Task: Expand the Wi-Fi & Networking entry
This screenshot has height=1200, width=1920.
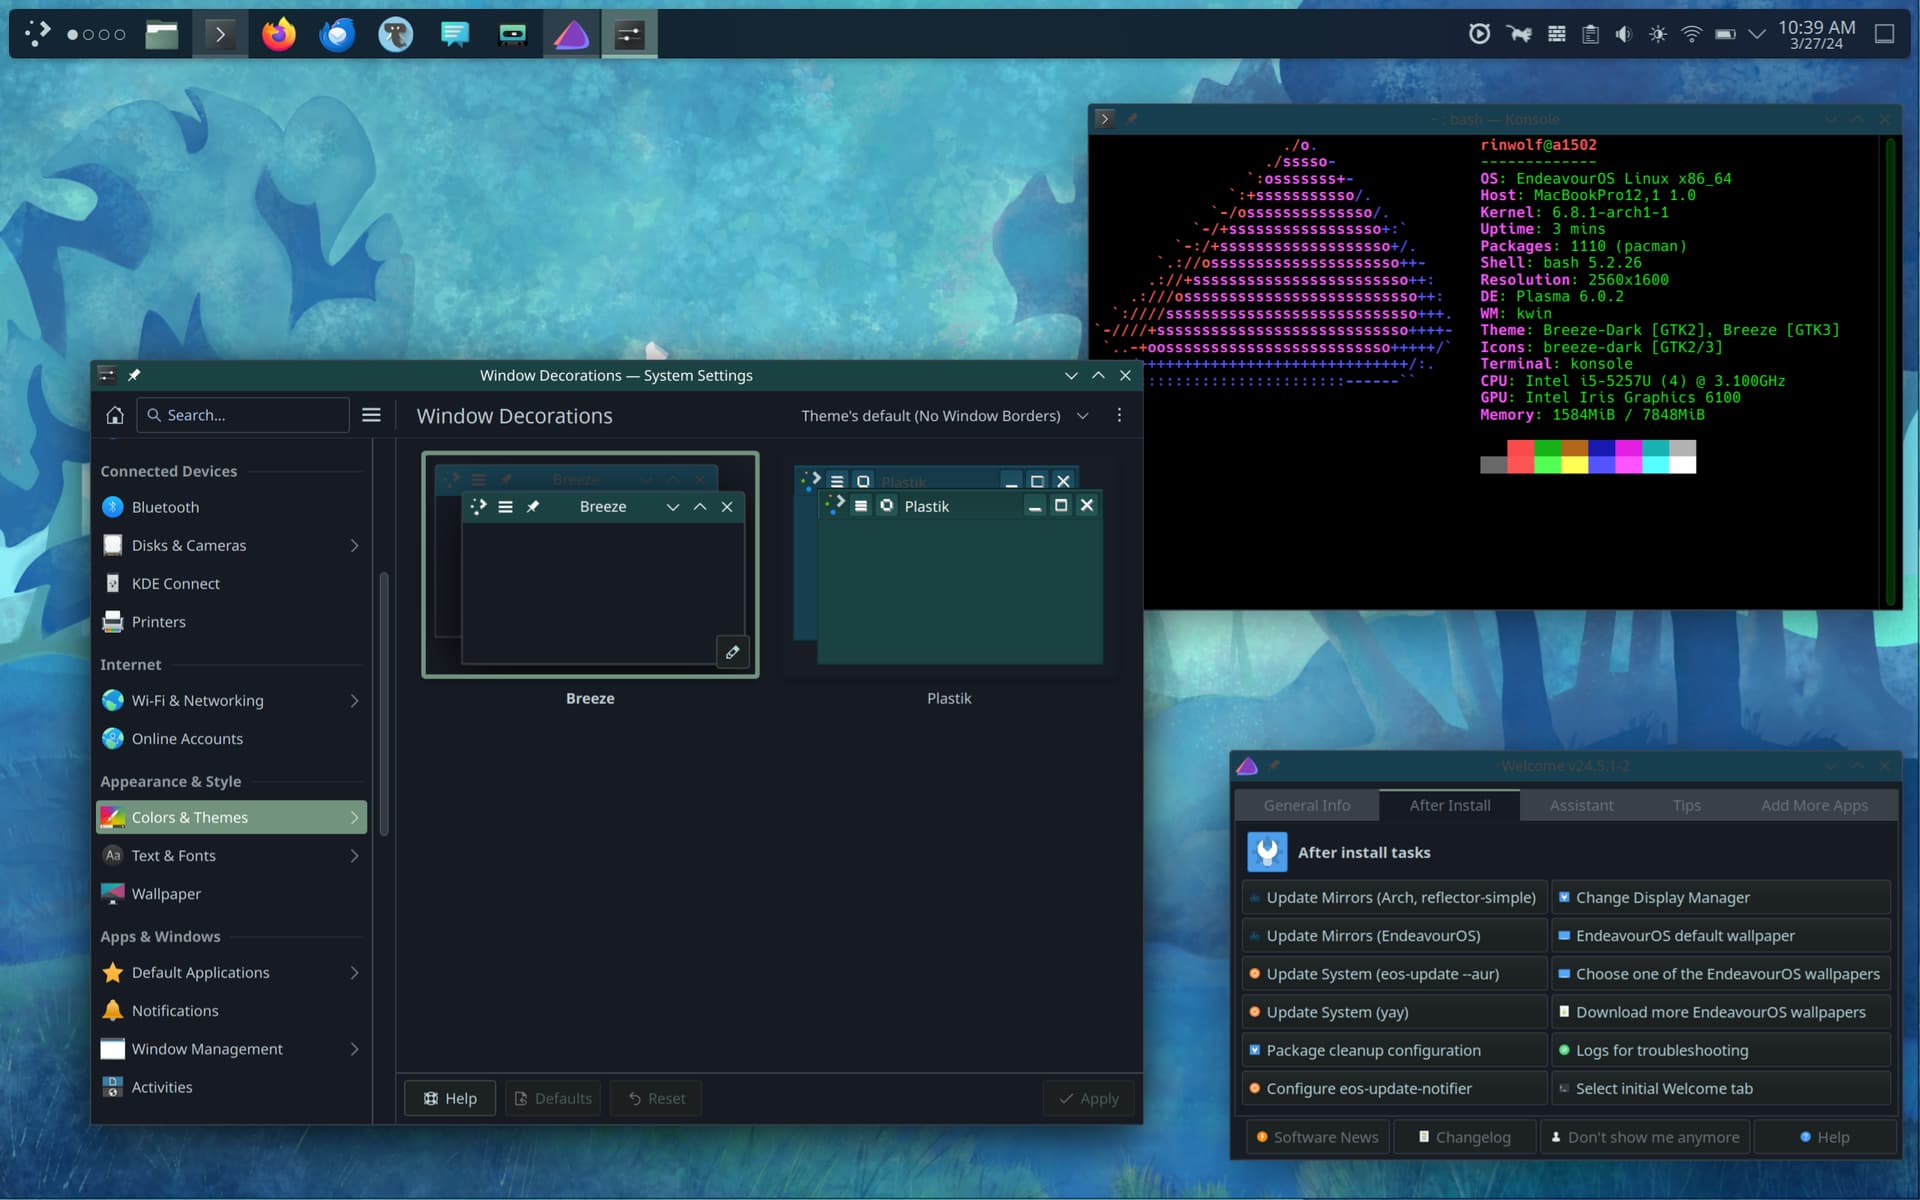Action: click(354, 701)
